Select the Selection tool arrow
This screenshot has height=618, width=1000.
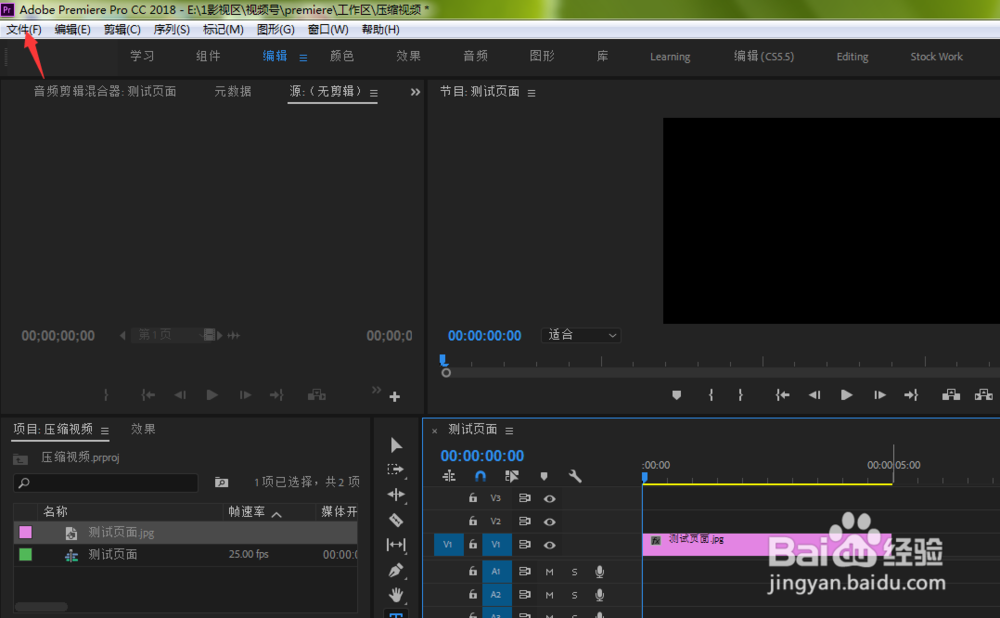click(x=396, y=445)
